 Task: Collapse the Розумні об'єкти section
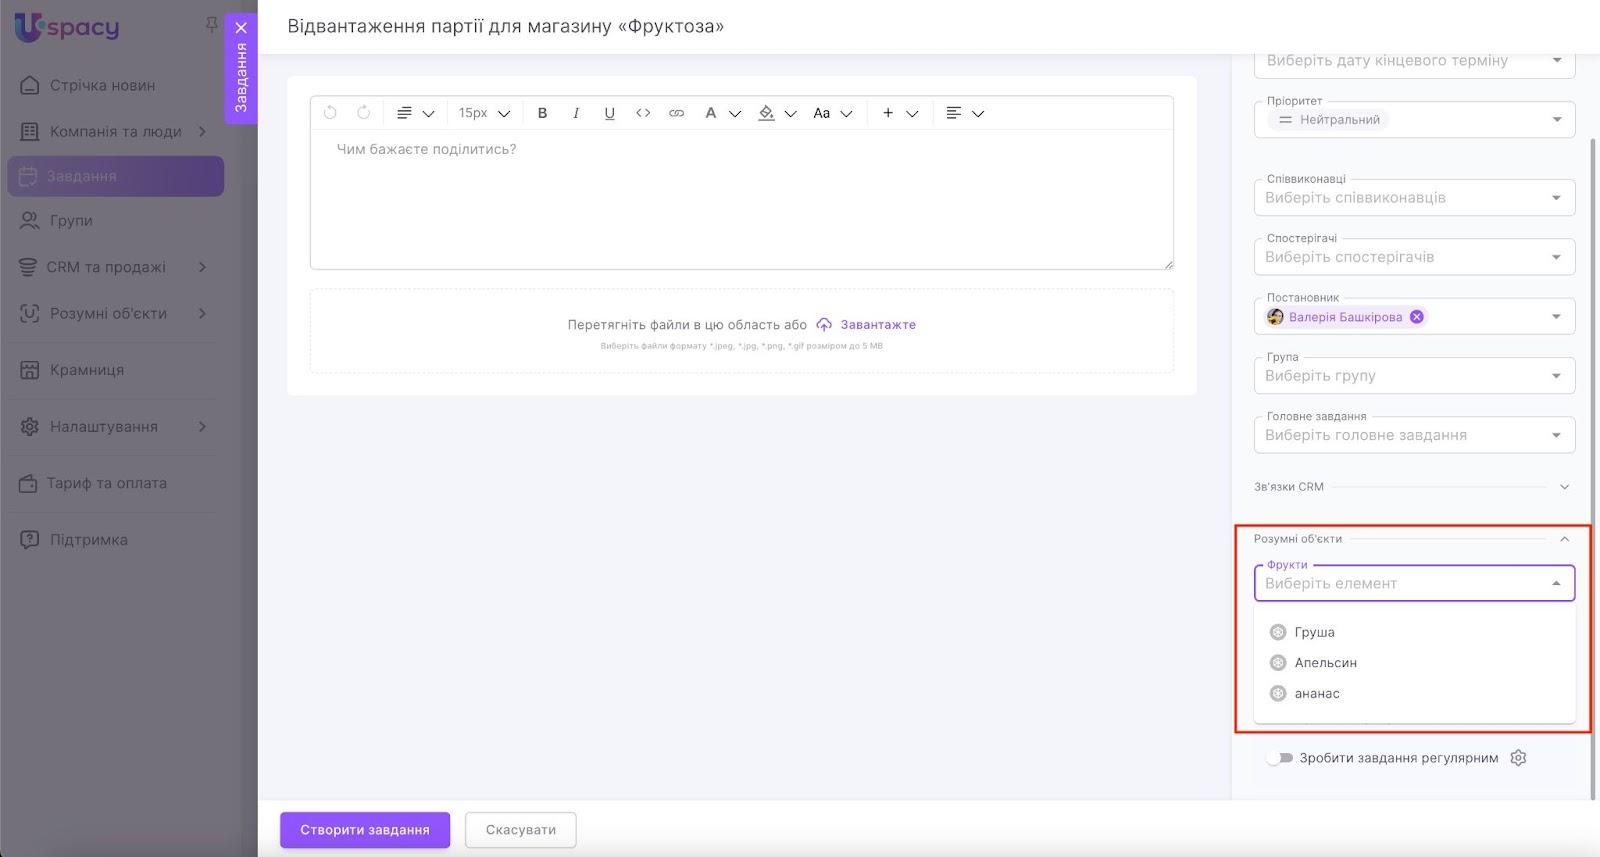tap(1565, 539)
